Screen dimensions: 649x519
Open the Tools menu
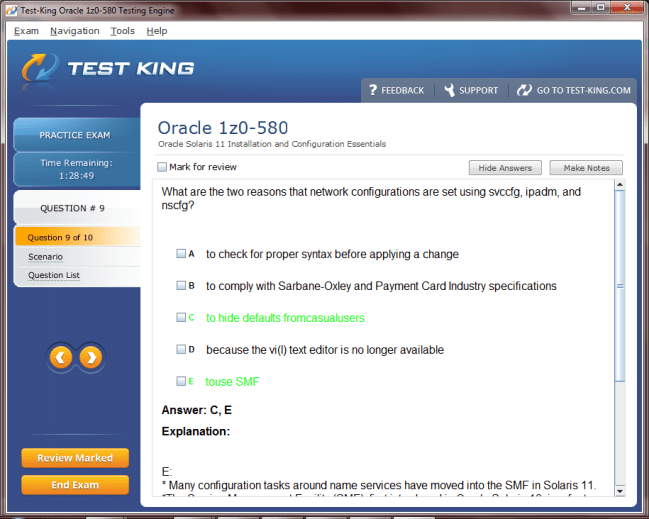pos(122,31)
